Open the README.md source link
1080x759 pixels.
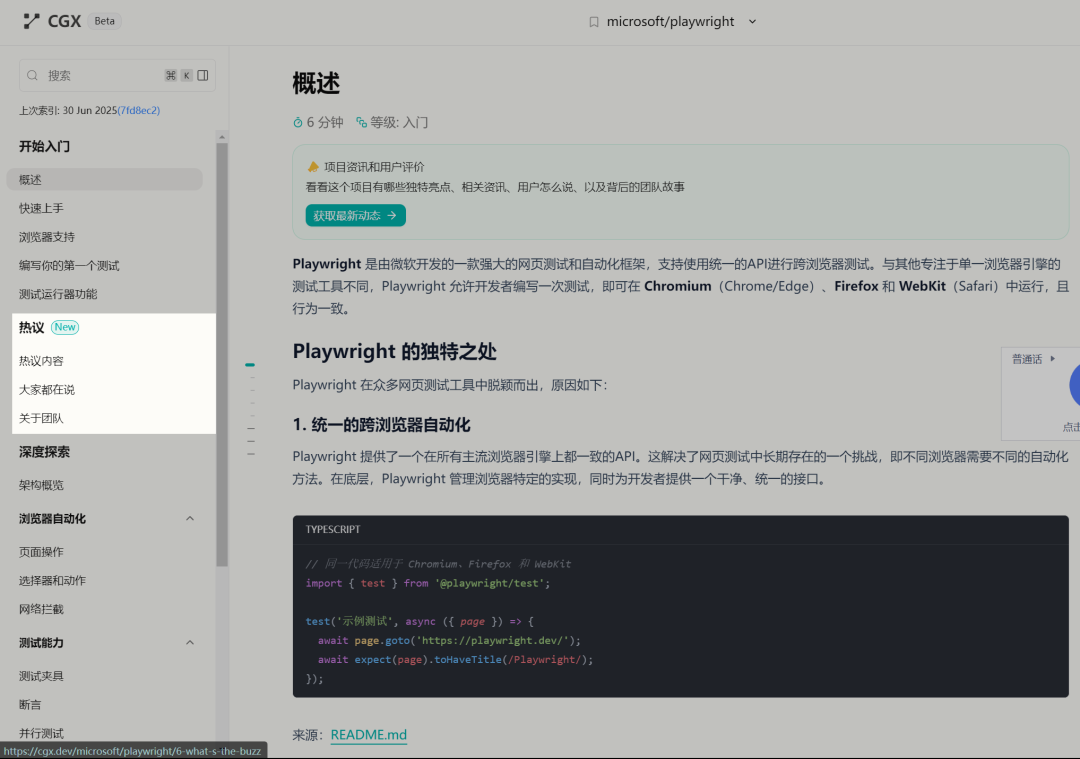pyautogui.click(x=368, y=735)
